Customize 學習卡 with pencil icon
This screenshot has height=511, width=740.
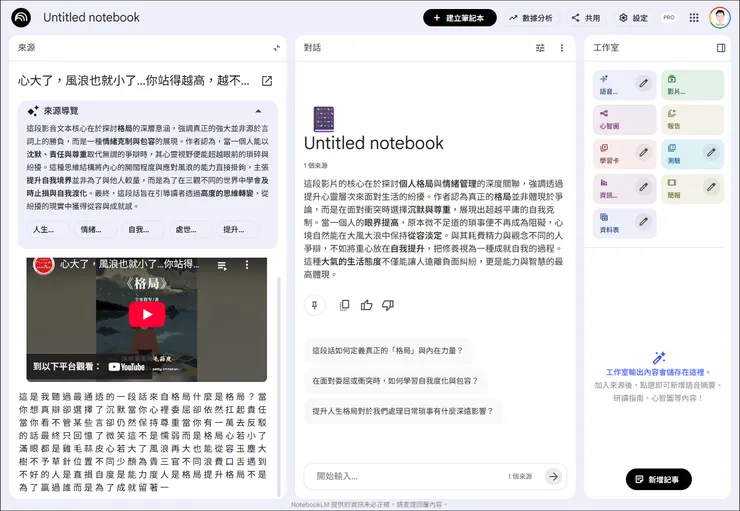pos(643,152)
